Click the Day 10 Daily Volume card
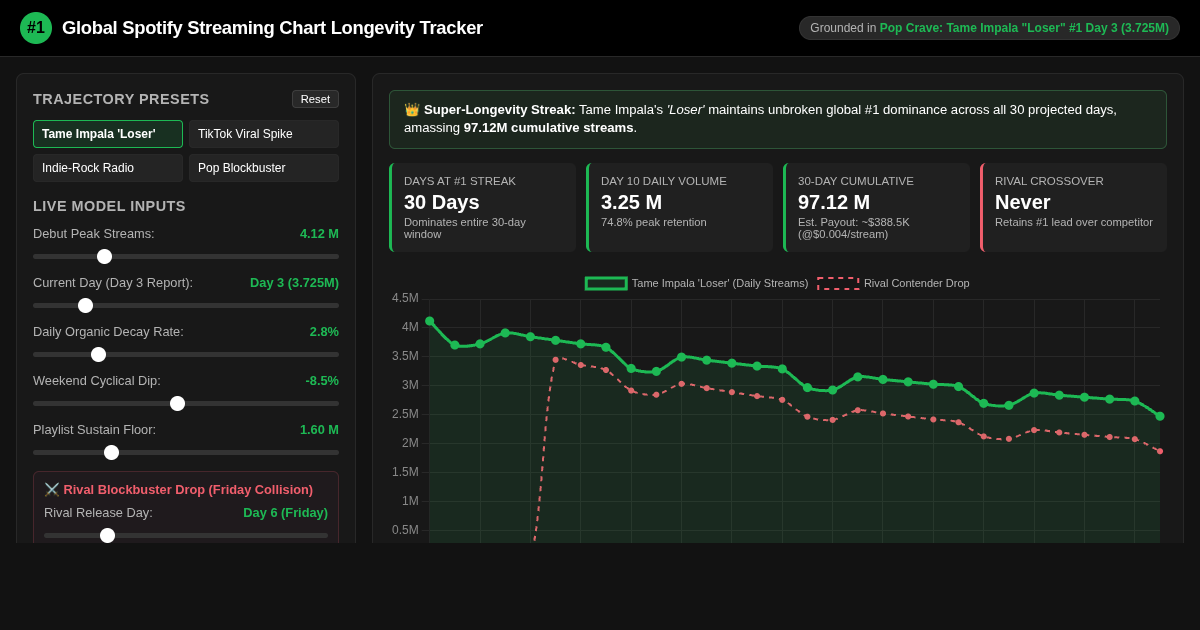1200x630 pixels. tap(679, 207)
